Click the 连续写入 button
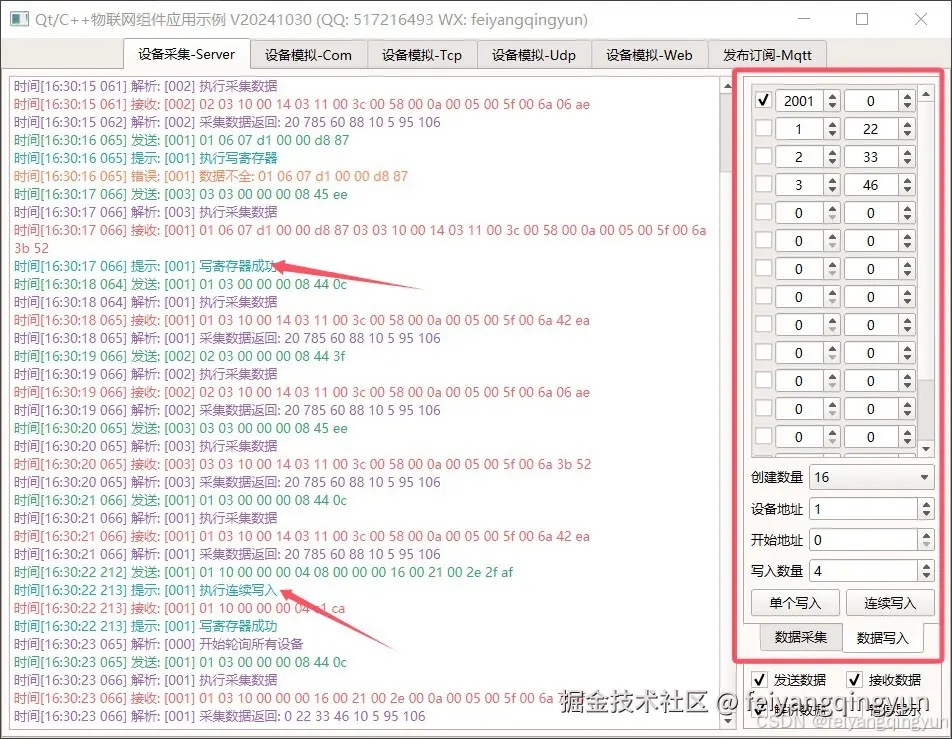Screen dimensions: 952x739 click(x=890, y=603)
